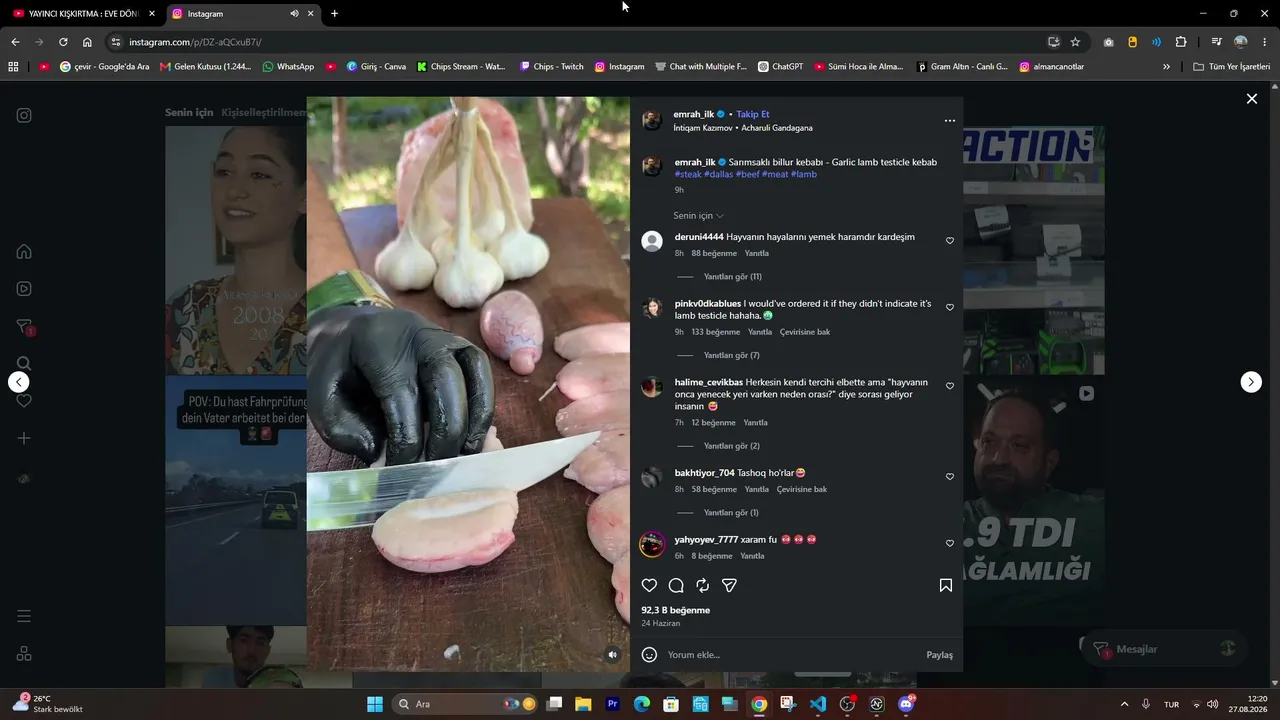Like deruni4444's comment
Screen dimensions: 1280x720
[x=950, y=241]
